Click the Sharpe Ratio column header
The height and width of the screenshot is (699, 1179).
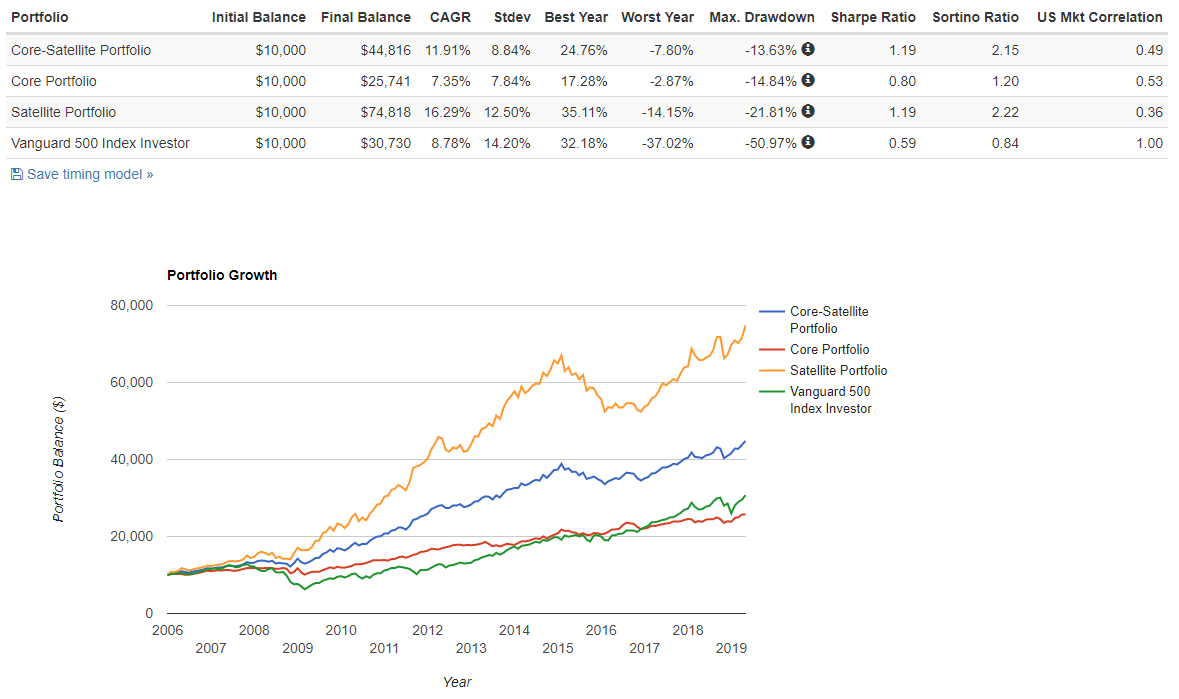coord(872,17)
